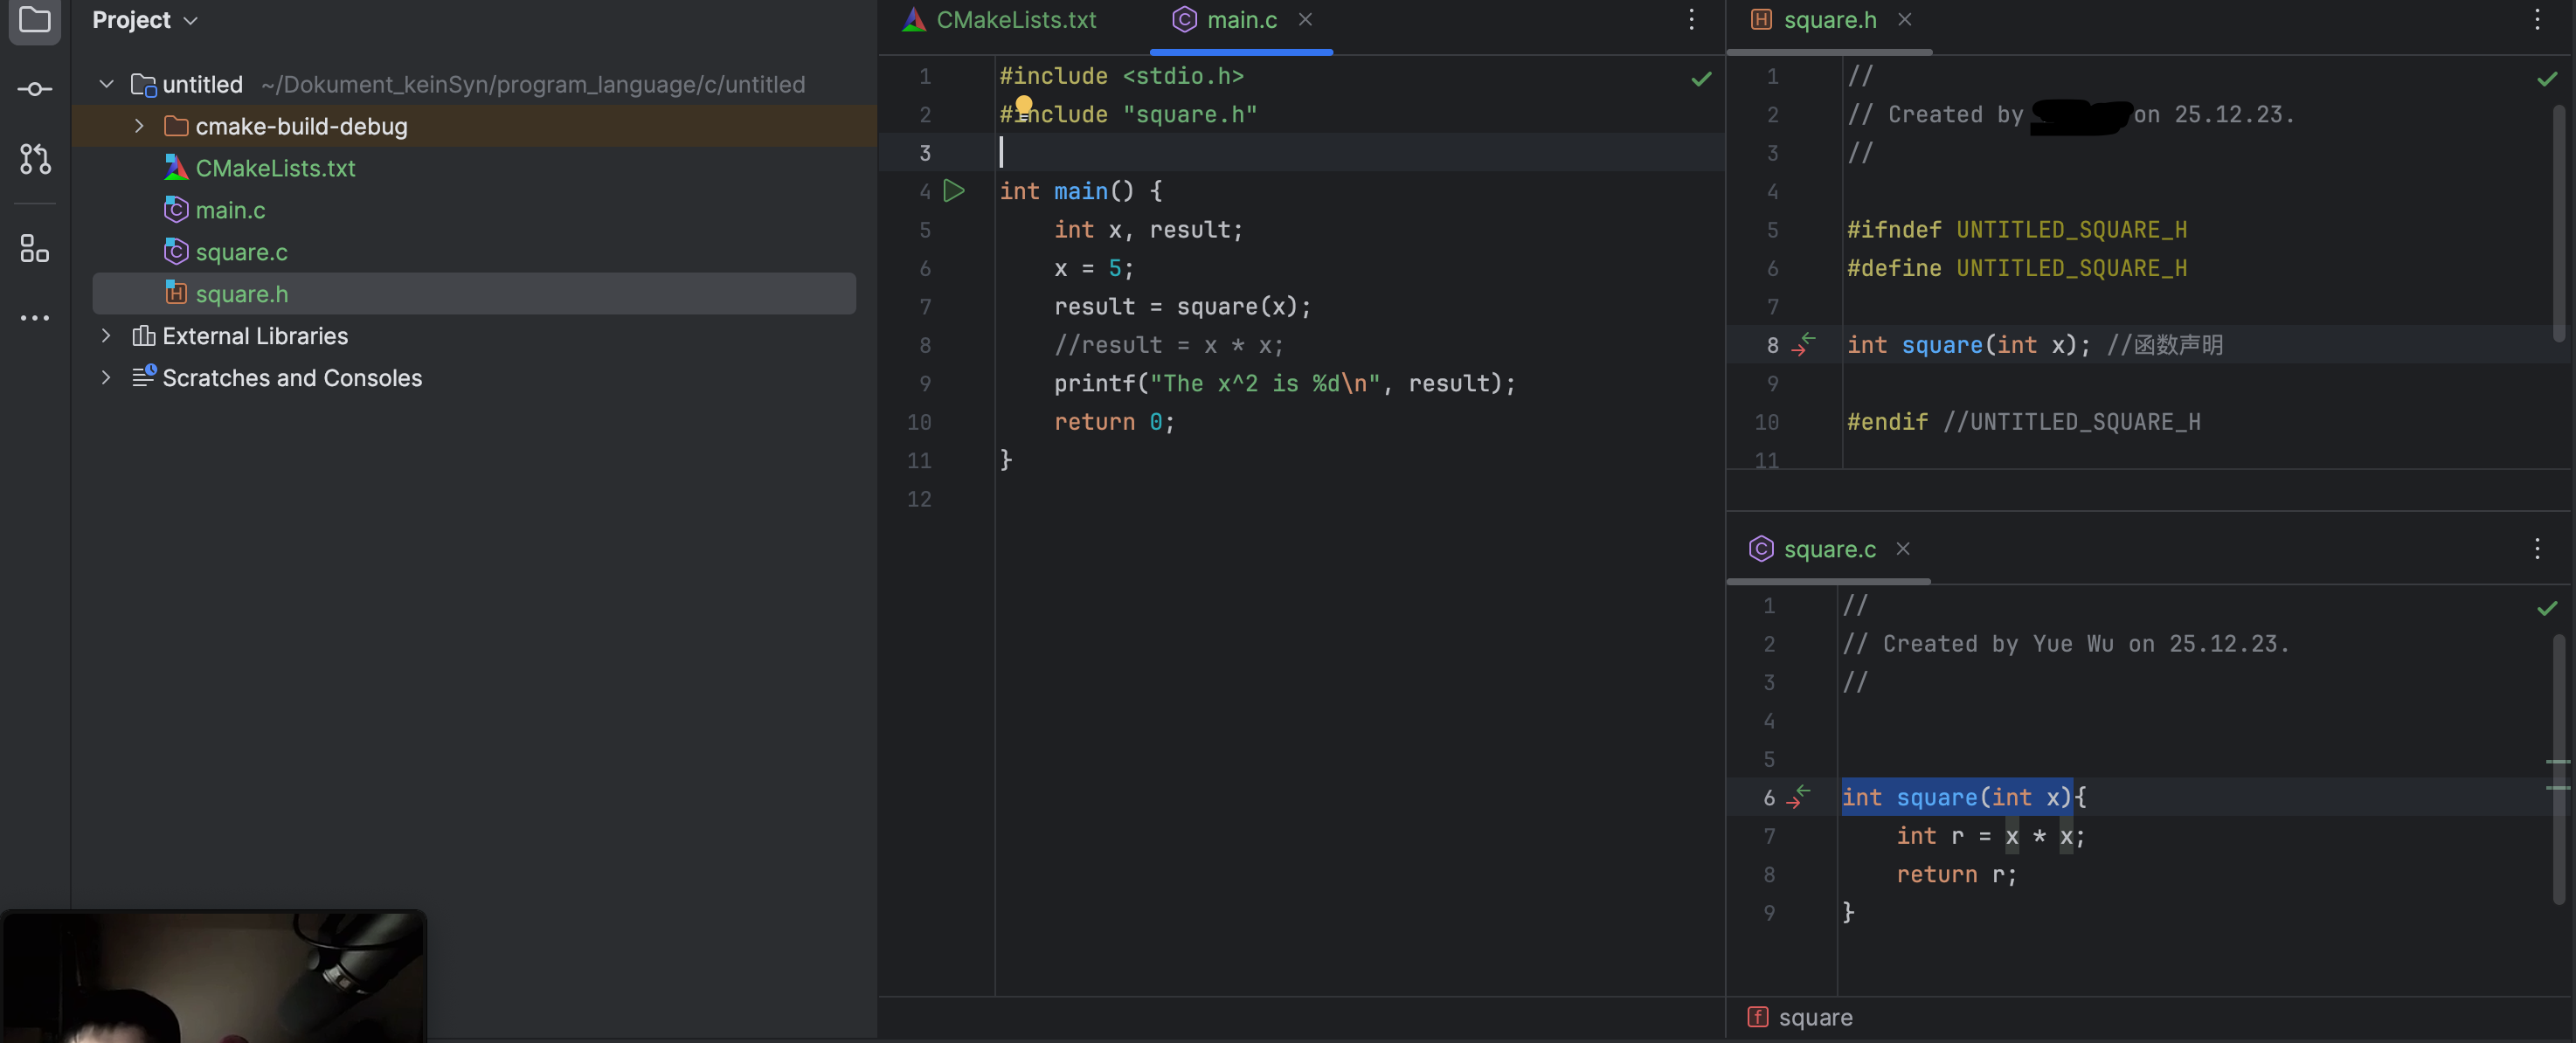The height and width of the screenshot is (1043, 2576).
Task: Click the square breadcrumb in square.c
Action: pyautogui.click(x=1815, y=1017)
